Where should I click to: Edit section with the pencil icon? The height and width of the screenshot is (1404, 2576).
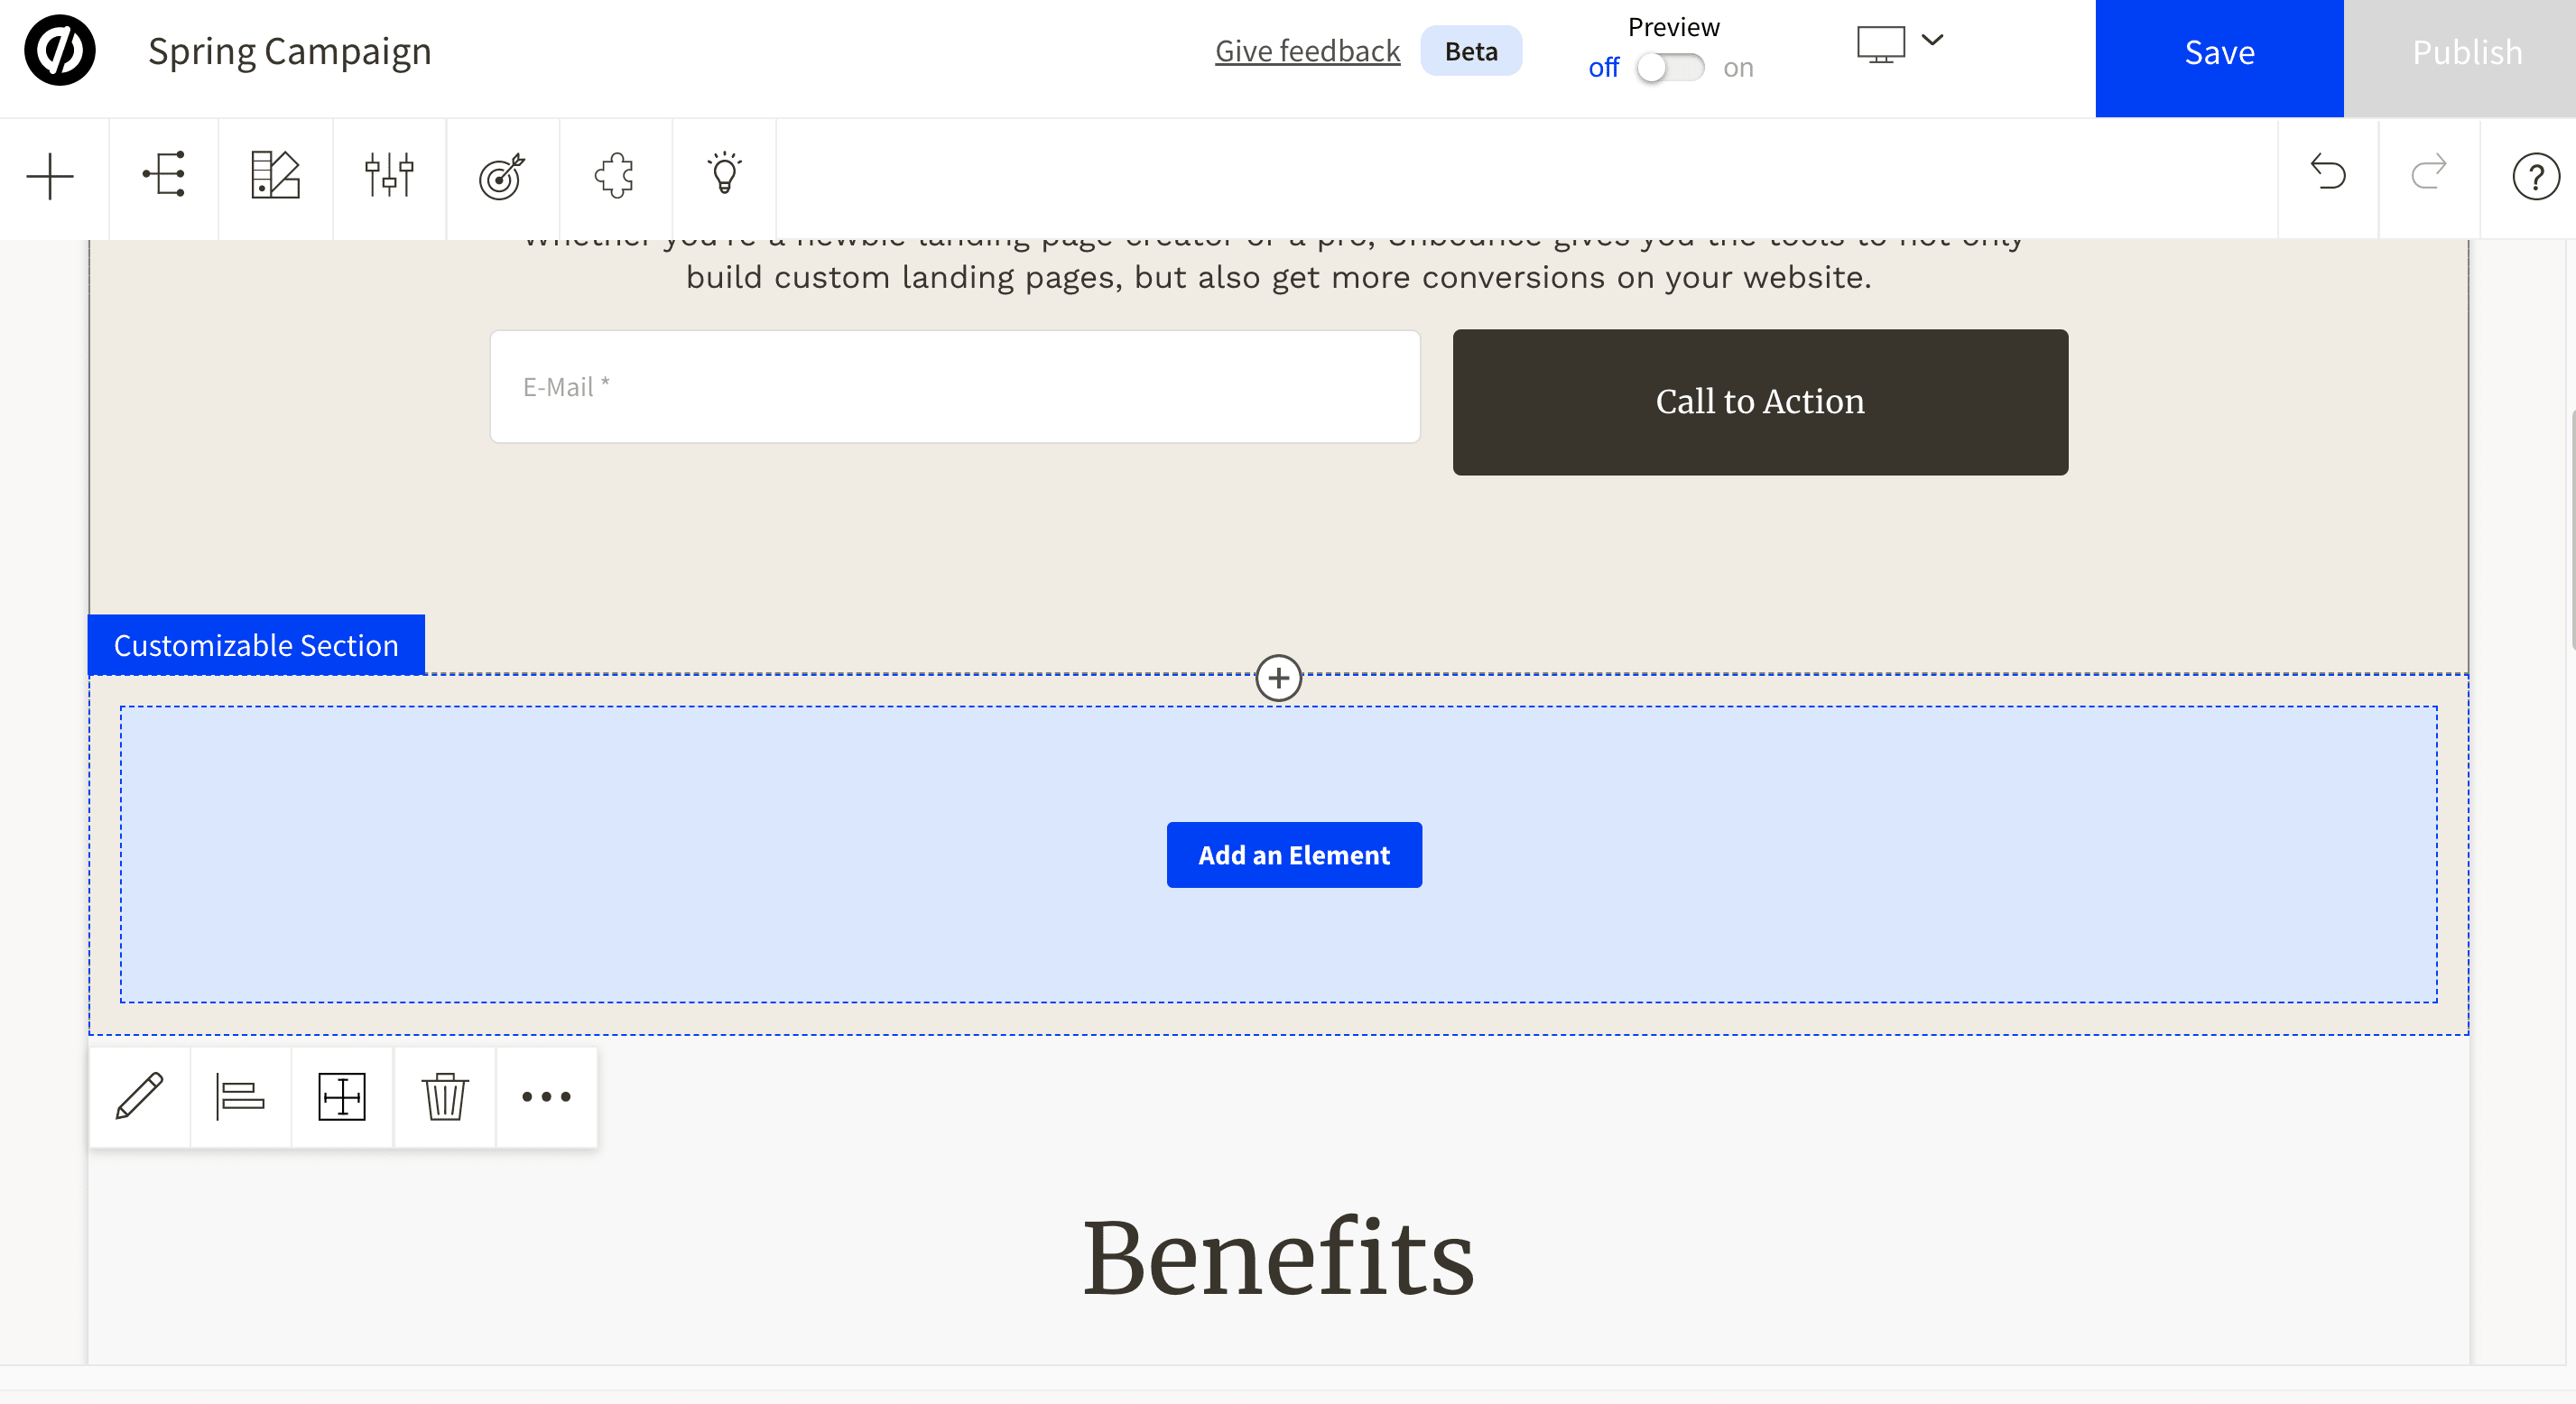[140, 1096]
